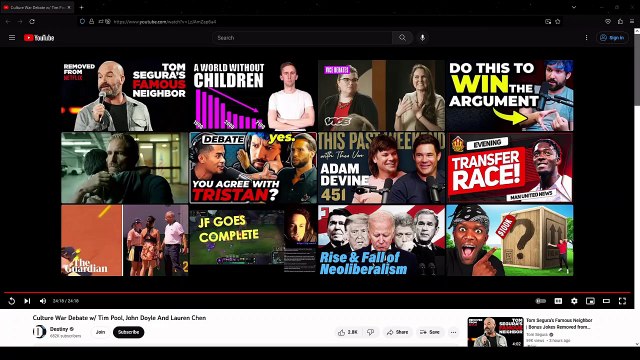View site security padlock info
Viewport: 640px width, 360px height.
pyautogui.click(x=91, y=22)
